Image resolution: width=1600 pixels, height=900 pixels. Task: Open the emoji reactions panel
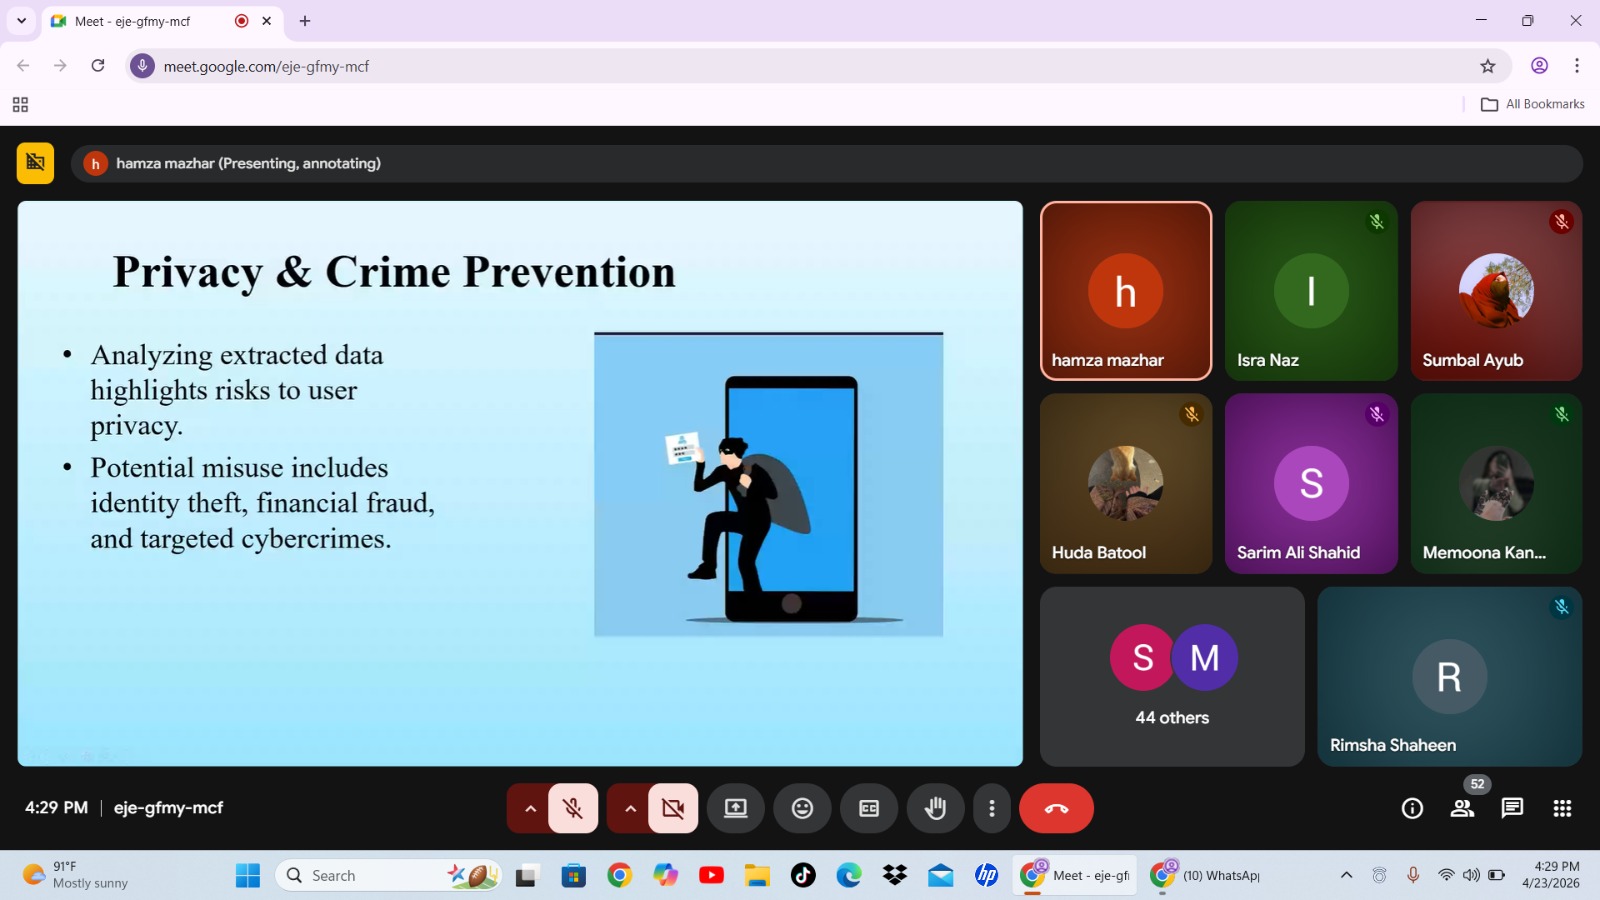pyautogui.click(x=802, y=808)
